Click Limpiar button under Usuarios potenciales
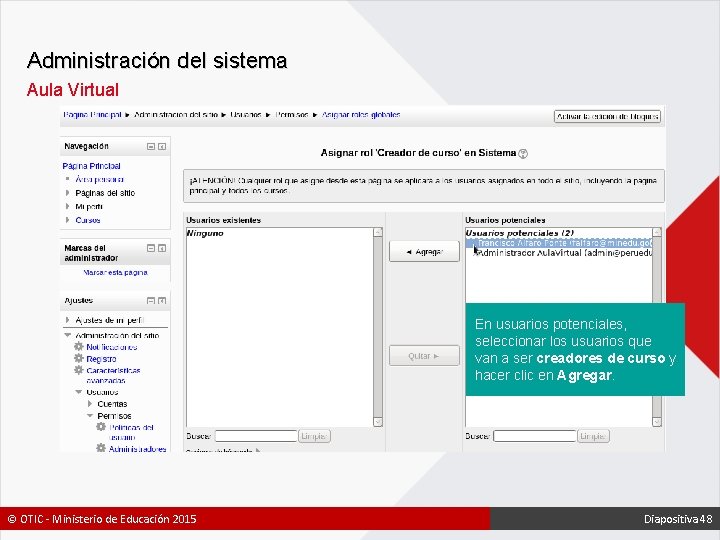The height and width of the screenshot is (540, 720). (x=593, y=436)
